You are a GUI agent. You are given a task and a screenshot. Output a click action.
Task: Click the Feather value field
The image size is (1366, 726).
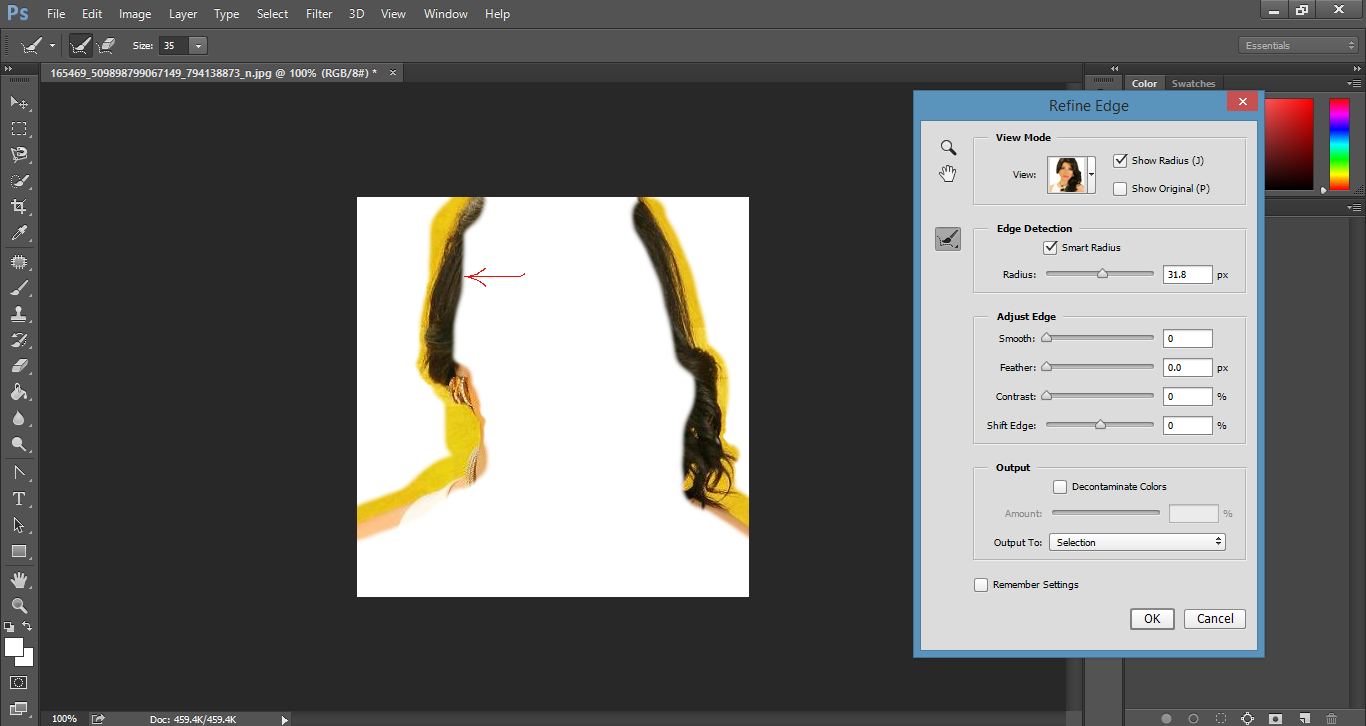point(1188,367)
